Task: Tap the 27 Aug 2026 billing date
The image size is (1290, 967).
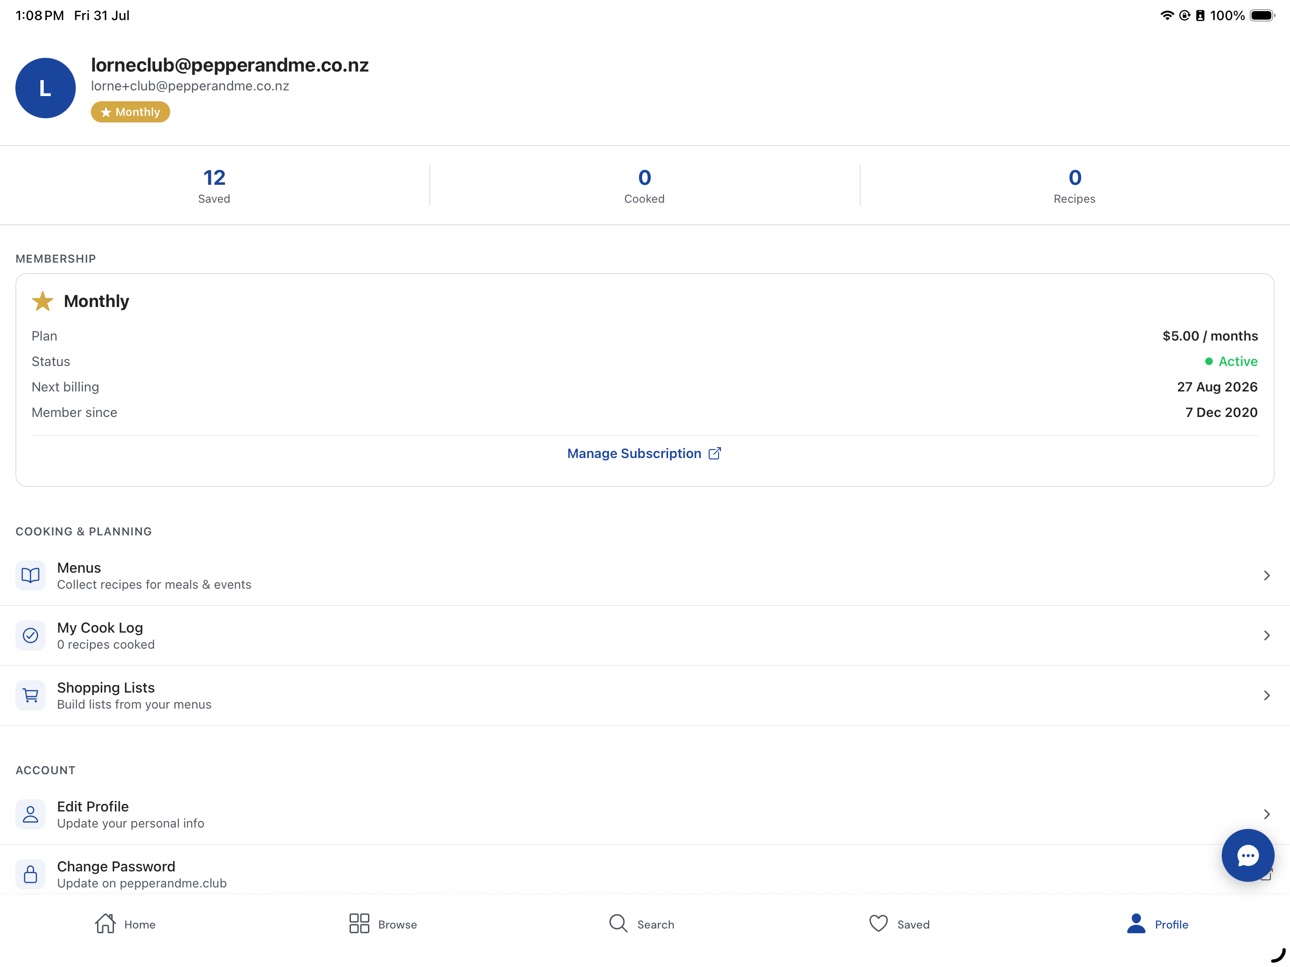Action: coord(1217,387)
